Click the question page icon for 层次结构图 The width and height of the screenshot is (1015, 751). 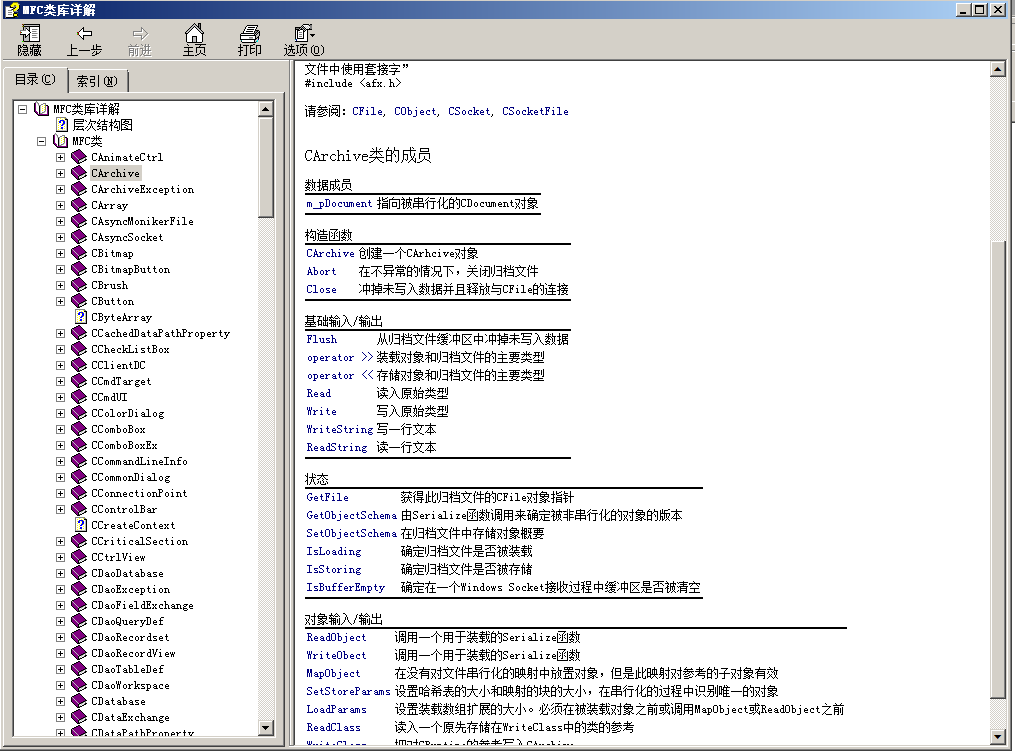coord(62,125)
